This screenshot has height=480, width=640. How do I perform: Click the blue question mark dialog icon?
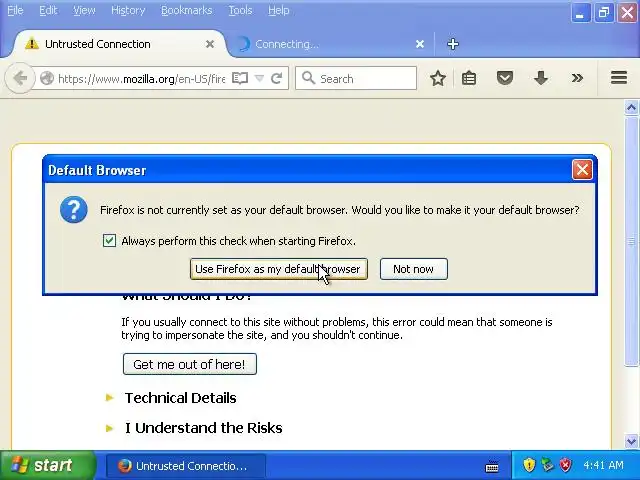[x=73, y=209]
